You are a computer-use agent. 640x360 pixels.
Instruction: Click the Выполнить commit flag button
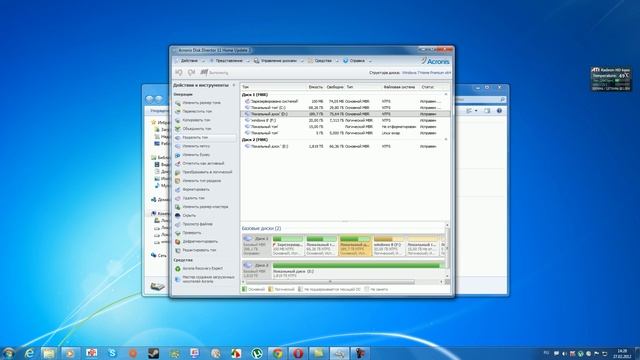(x=214, y=73)
